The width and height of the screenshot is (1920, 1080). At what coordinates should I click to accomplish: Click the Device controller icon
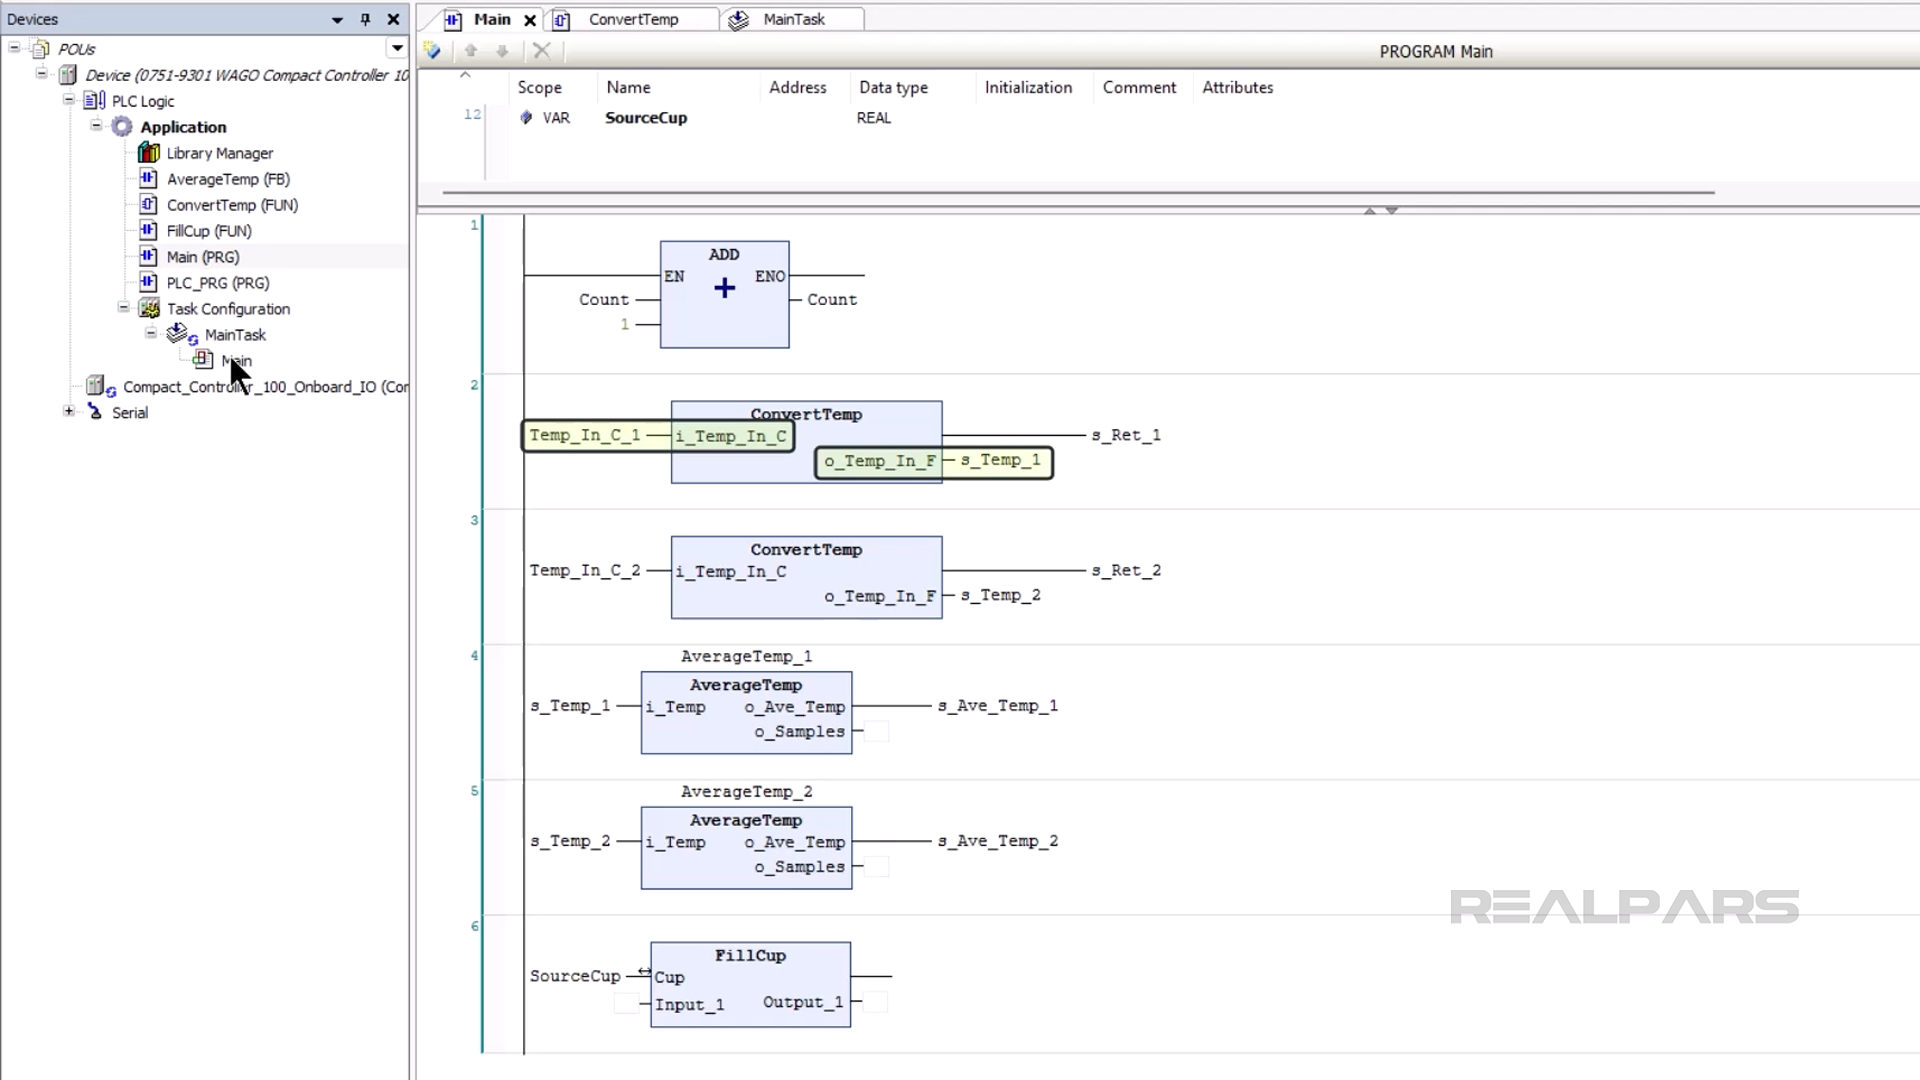68,74
